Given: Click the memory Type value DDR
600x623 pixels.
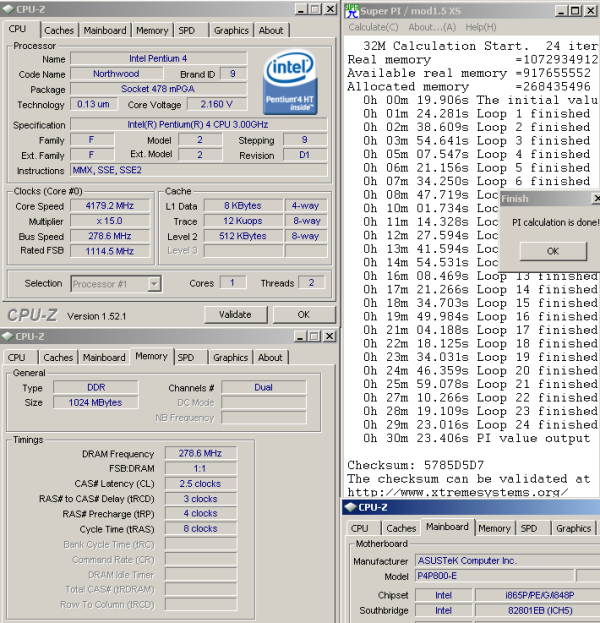Looking at the screenshot, I should click(96, 387).
